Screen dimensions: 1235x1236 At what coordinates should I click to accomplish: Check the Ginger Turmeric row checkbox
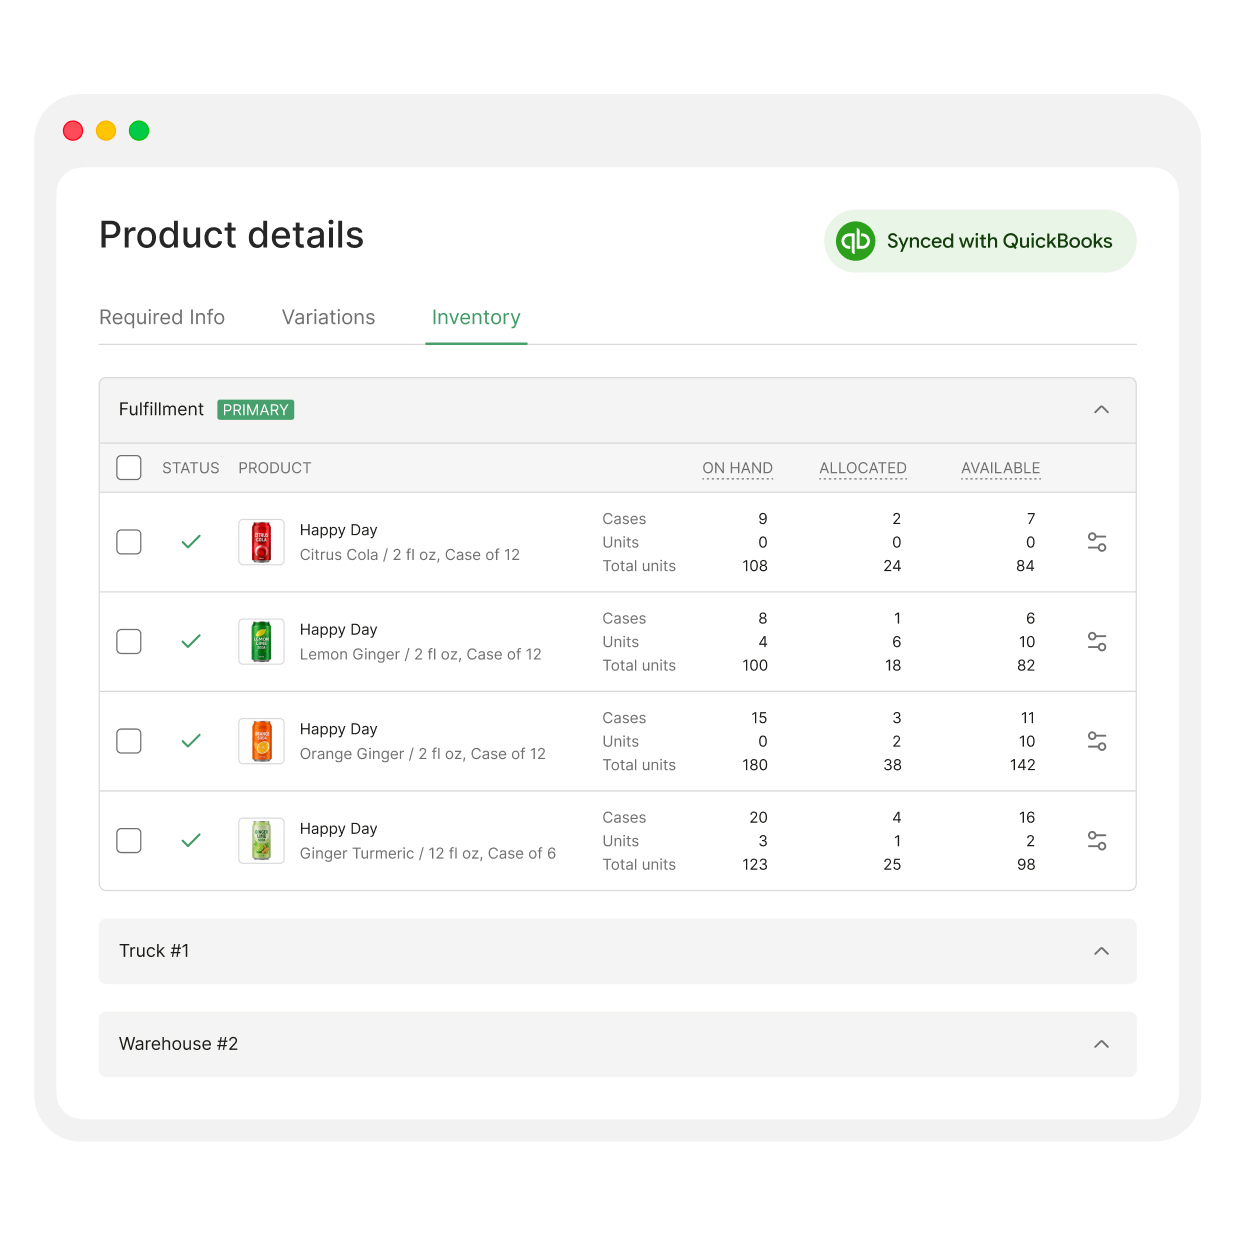[x=129, y=840]
